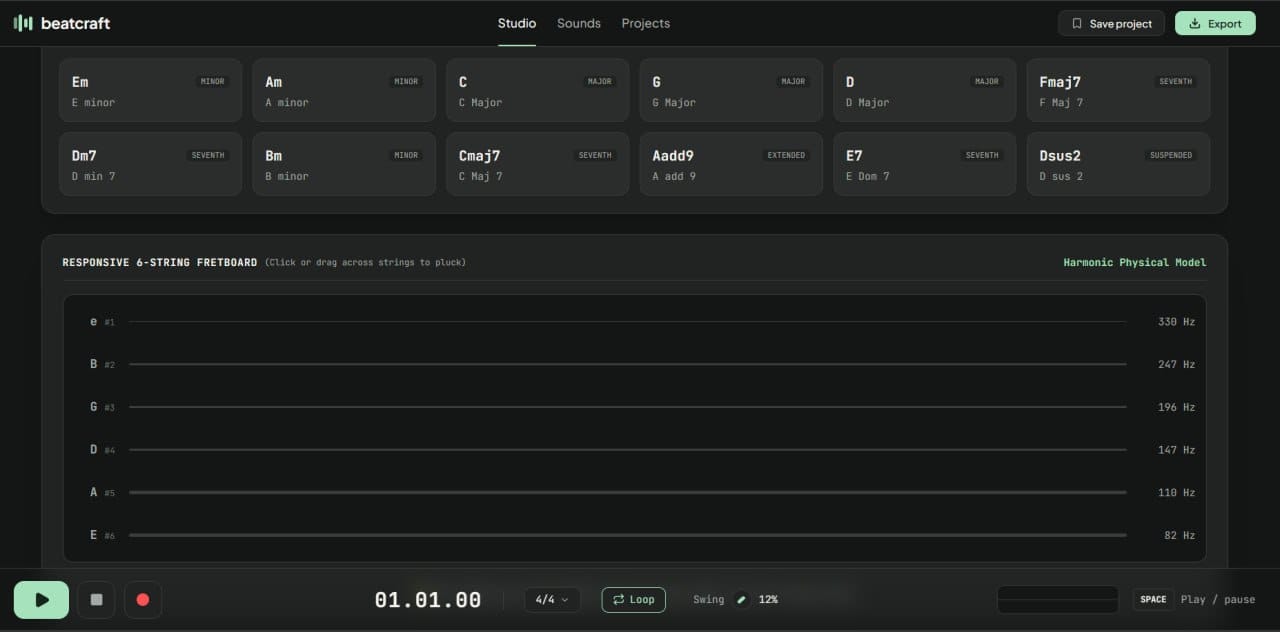1280x632 pixels.
Task: Pluck the D string #4
Action: pyautogui.click(x=627, y=450)
